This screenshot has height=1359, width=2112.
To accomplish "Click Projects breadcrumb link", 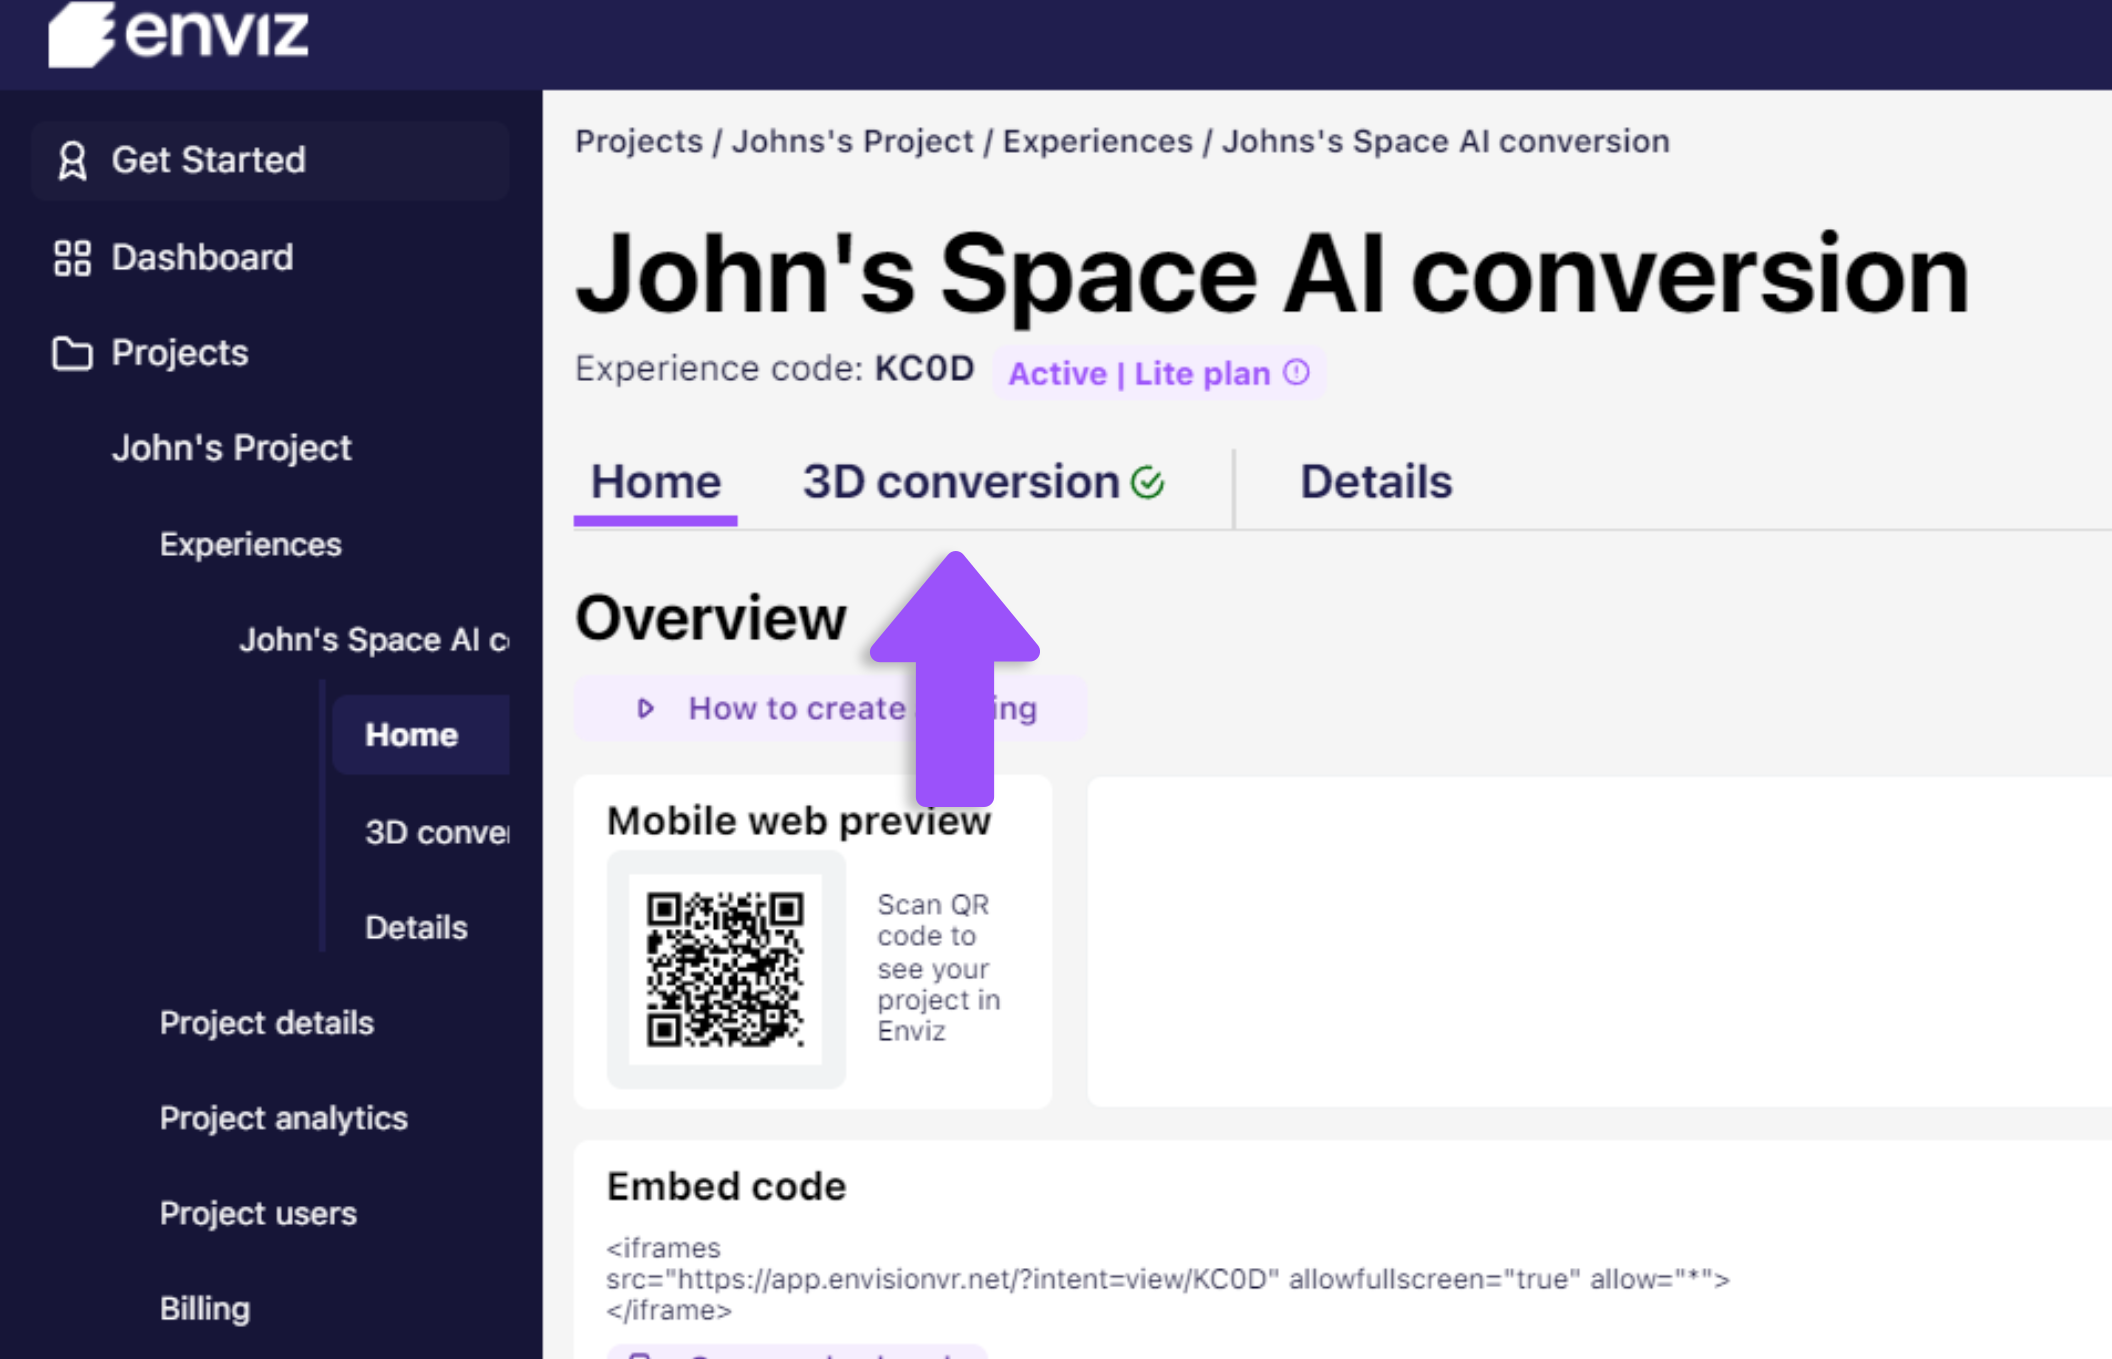I will point(639,142).
